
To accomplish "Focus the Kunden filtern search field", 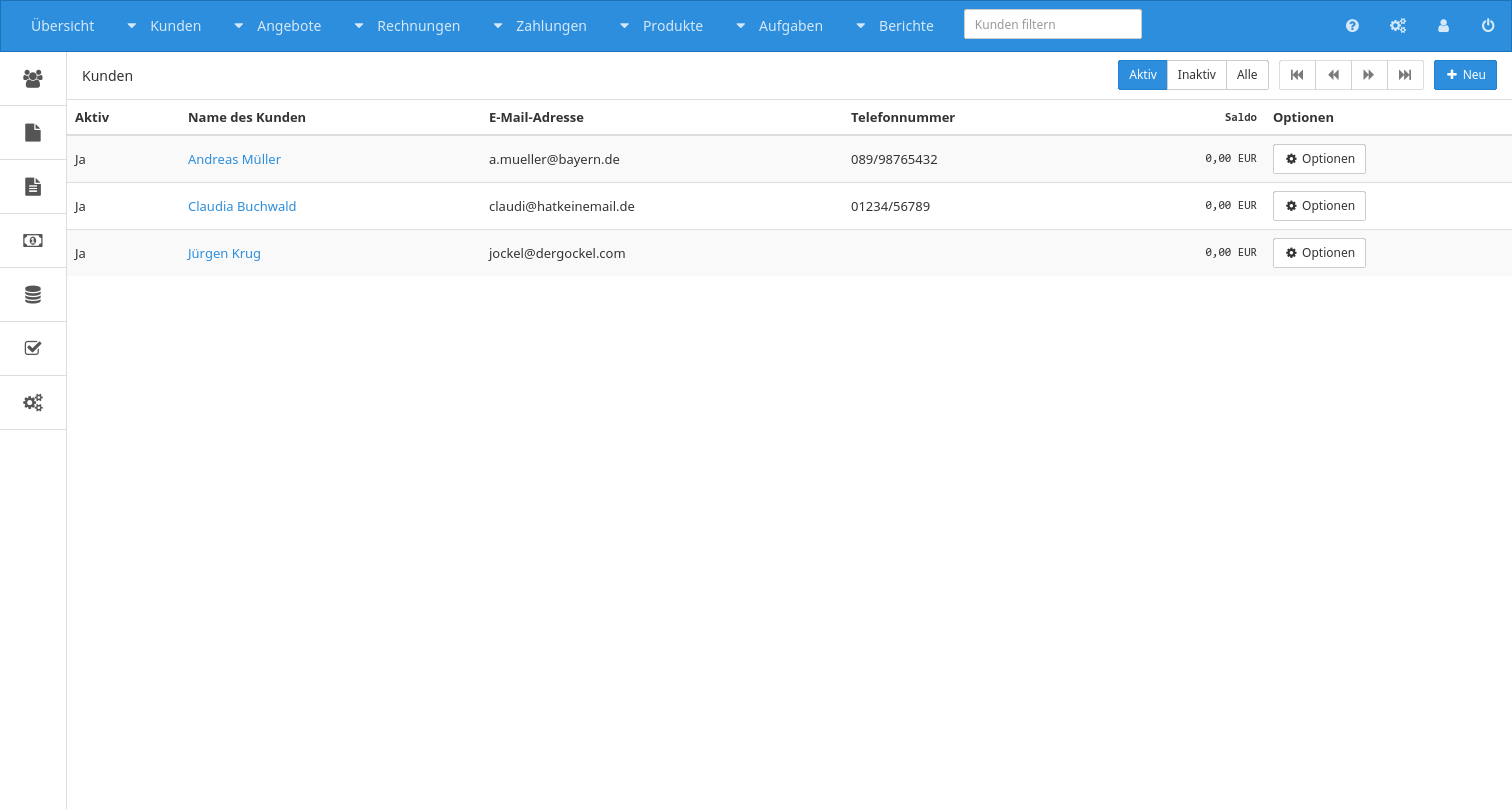I will coord(1053,24).
